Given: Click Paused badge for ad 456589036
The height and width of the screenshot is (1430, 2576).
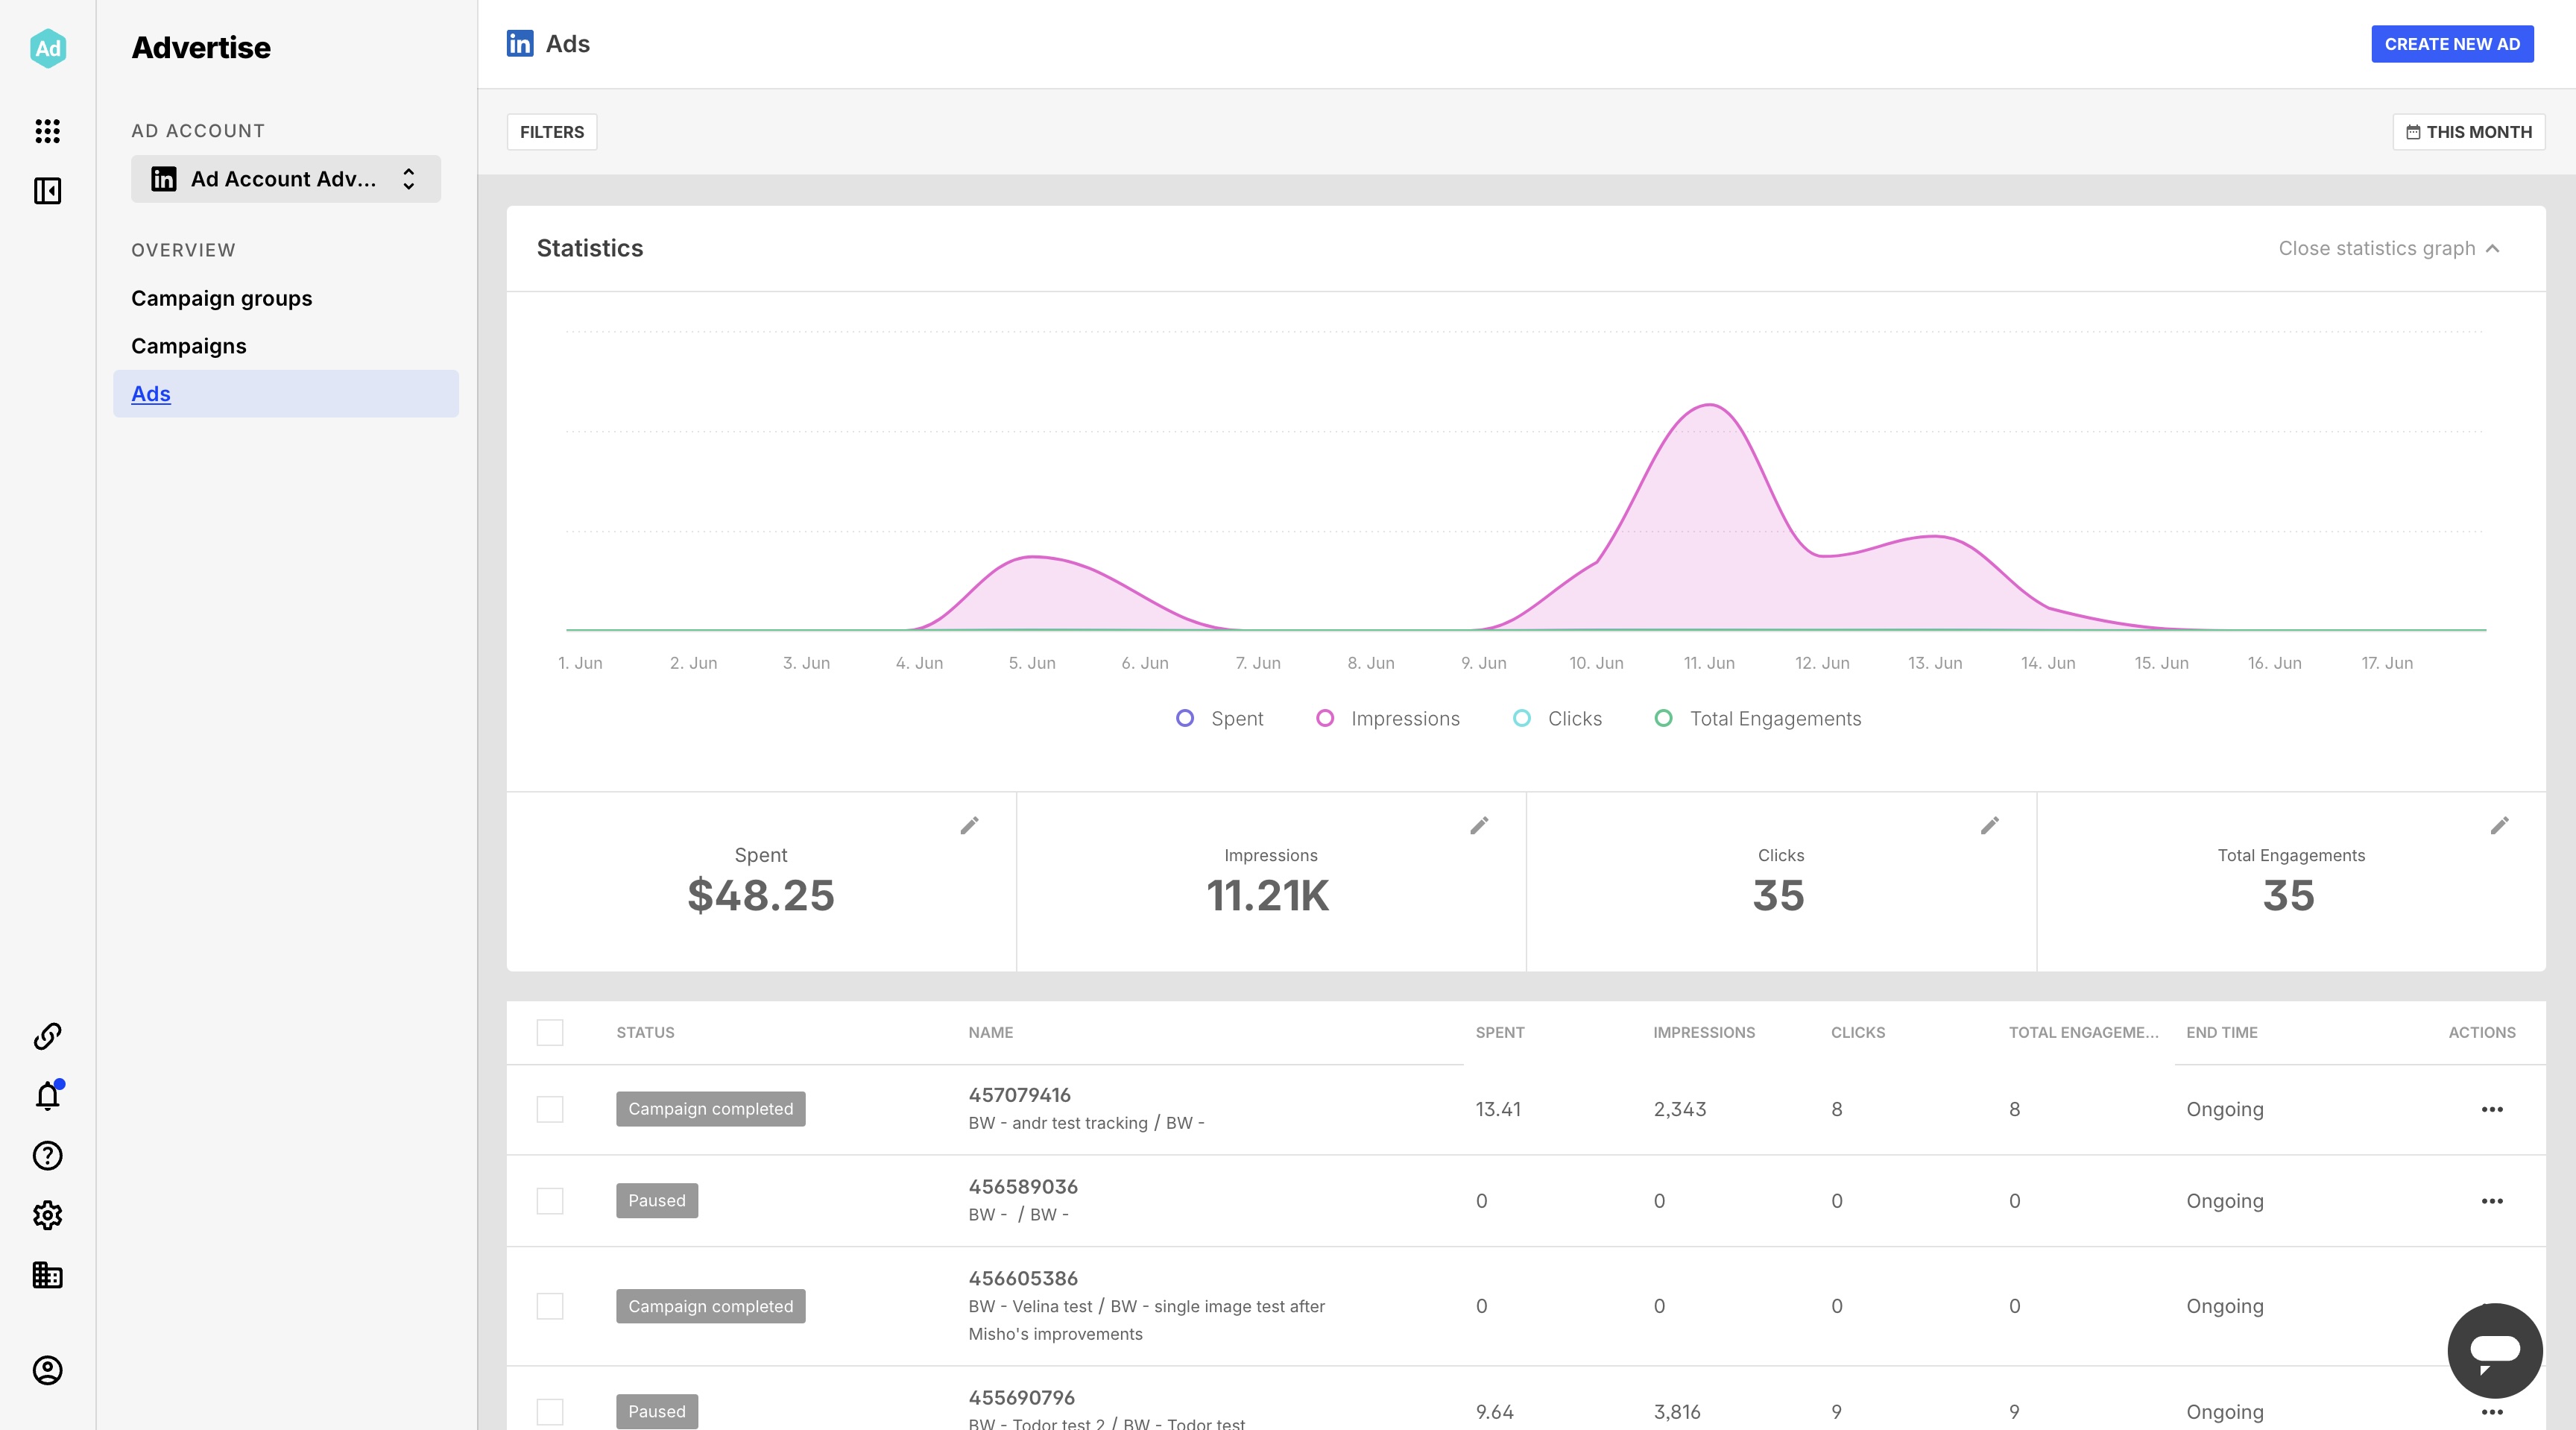Looking at the screenshot, I should point(657,1201).
